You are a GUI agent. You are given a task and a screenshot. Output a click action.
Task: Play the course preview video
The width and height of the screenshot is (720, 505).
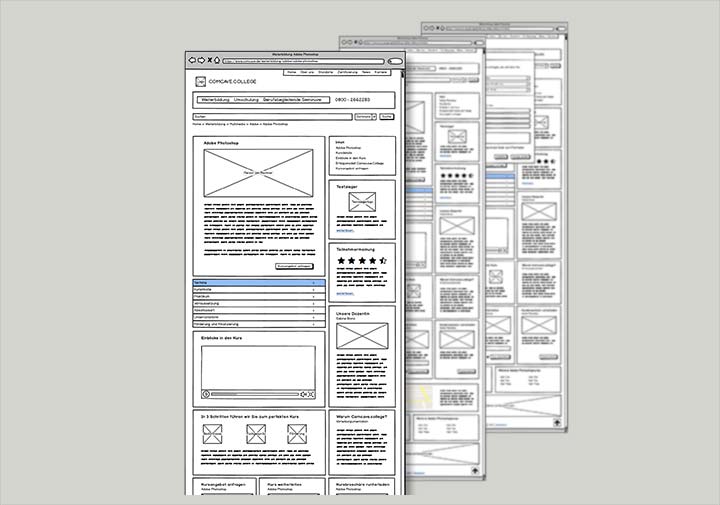pos(207,394)
